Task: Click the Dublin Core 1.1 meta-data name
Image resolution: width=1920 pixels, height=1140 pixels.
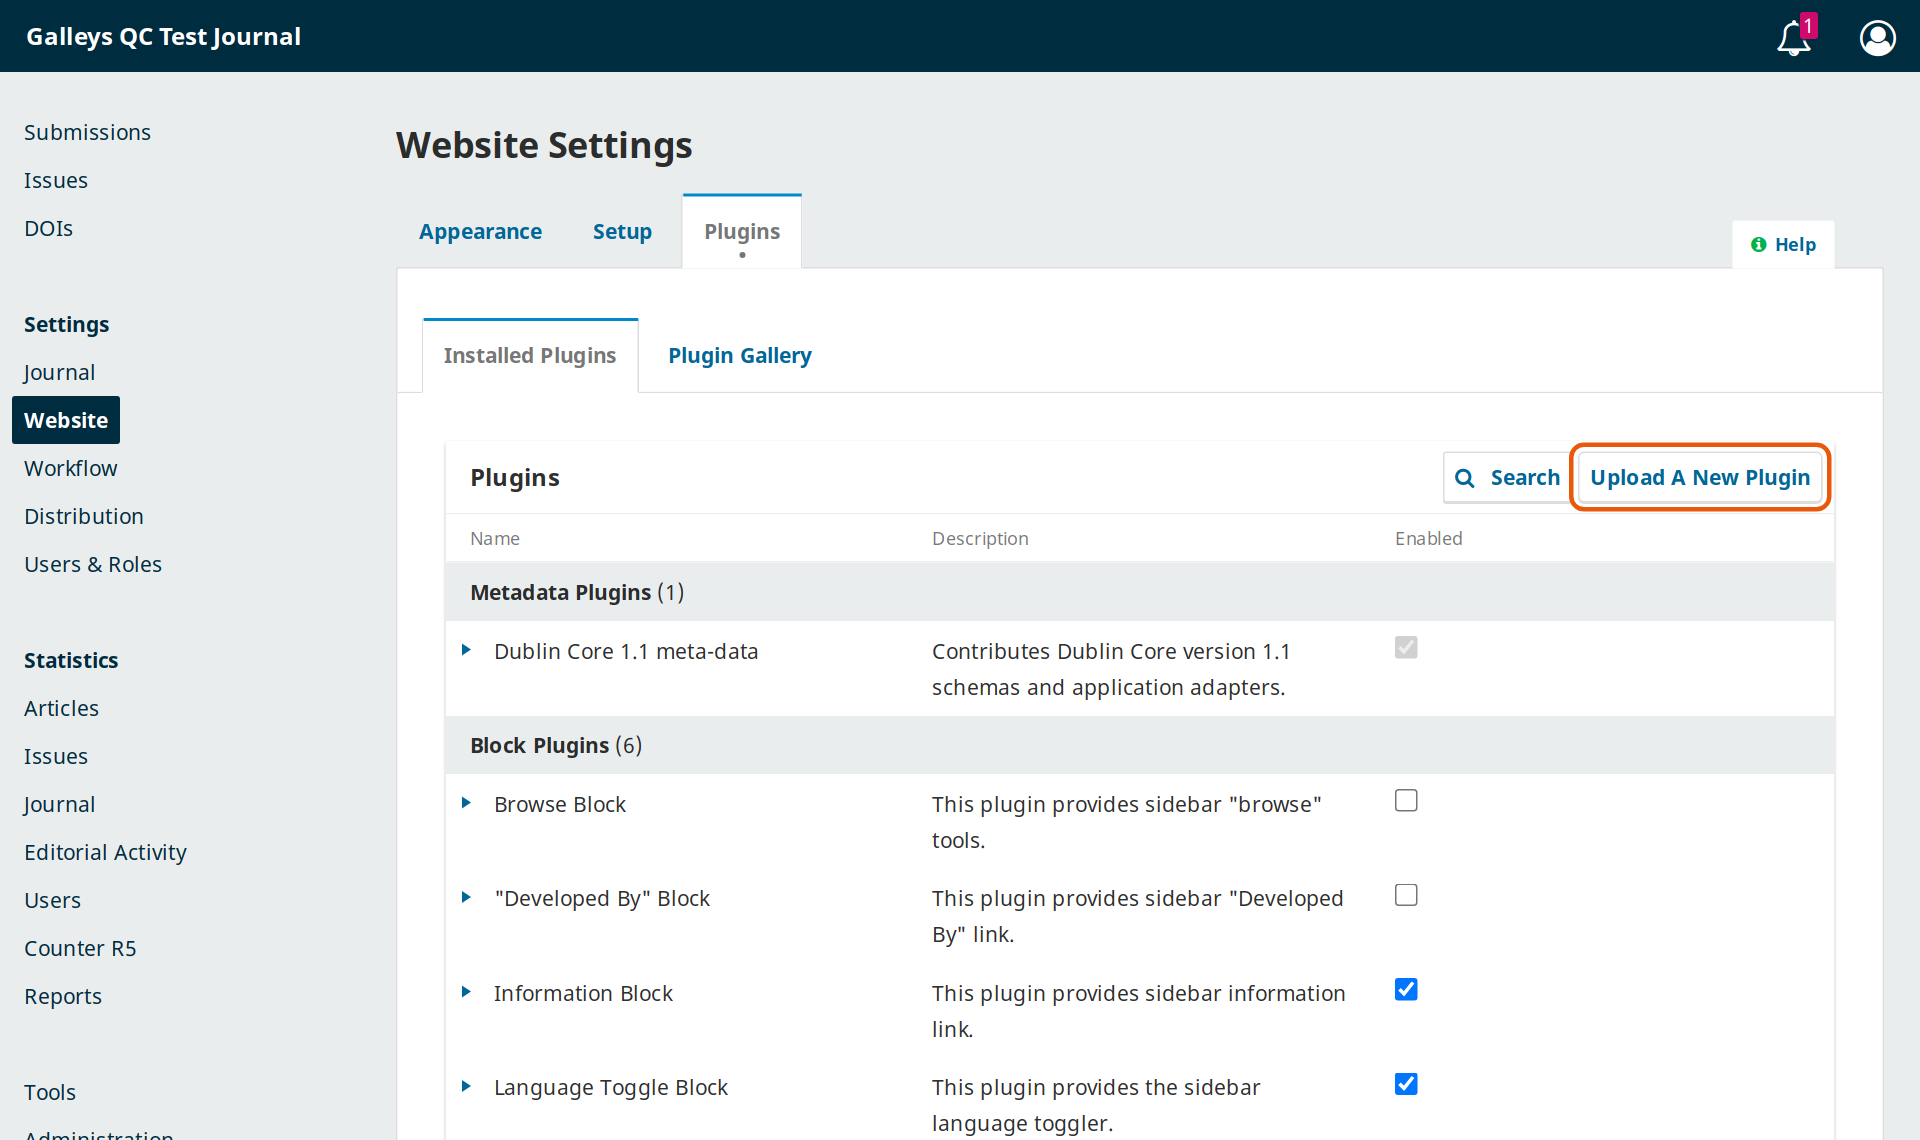Action: (626, 651)
